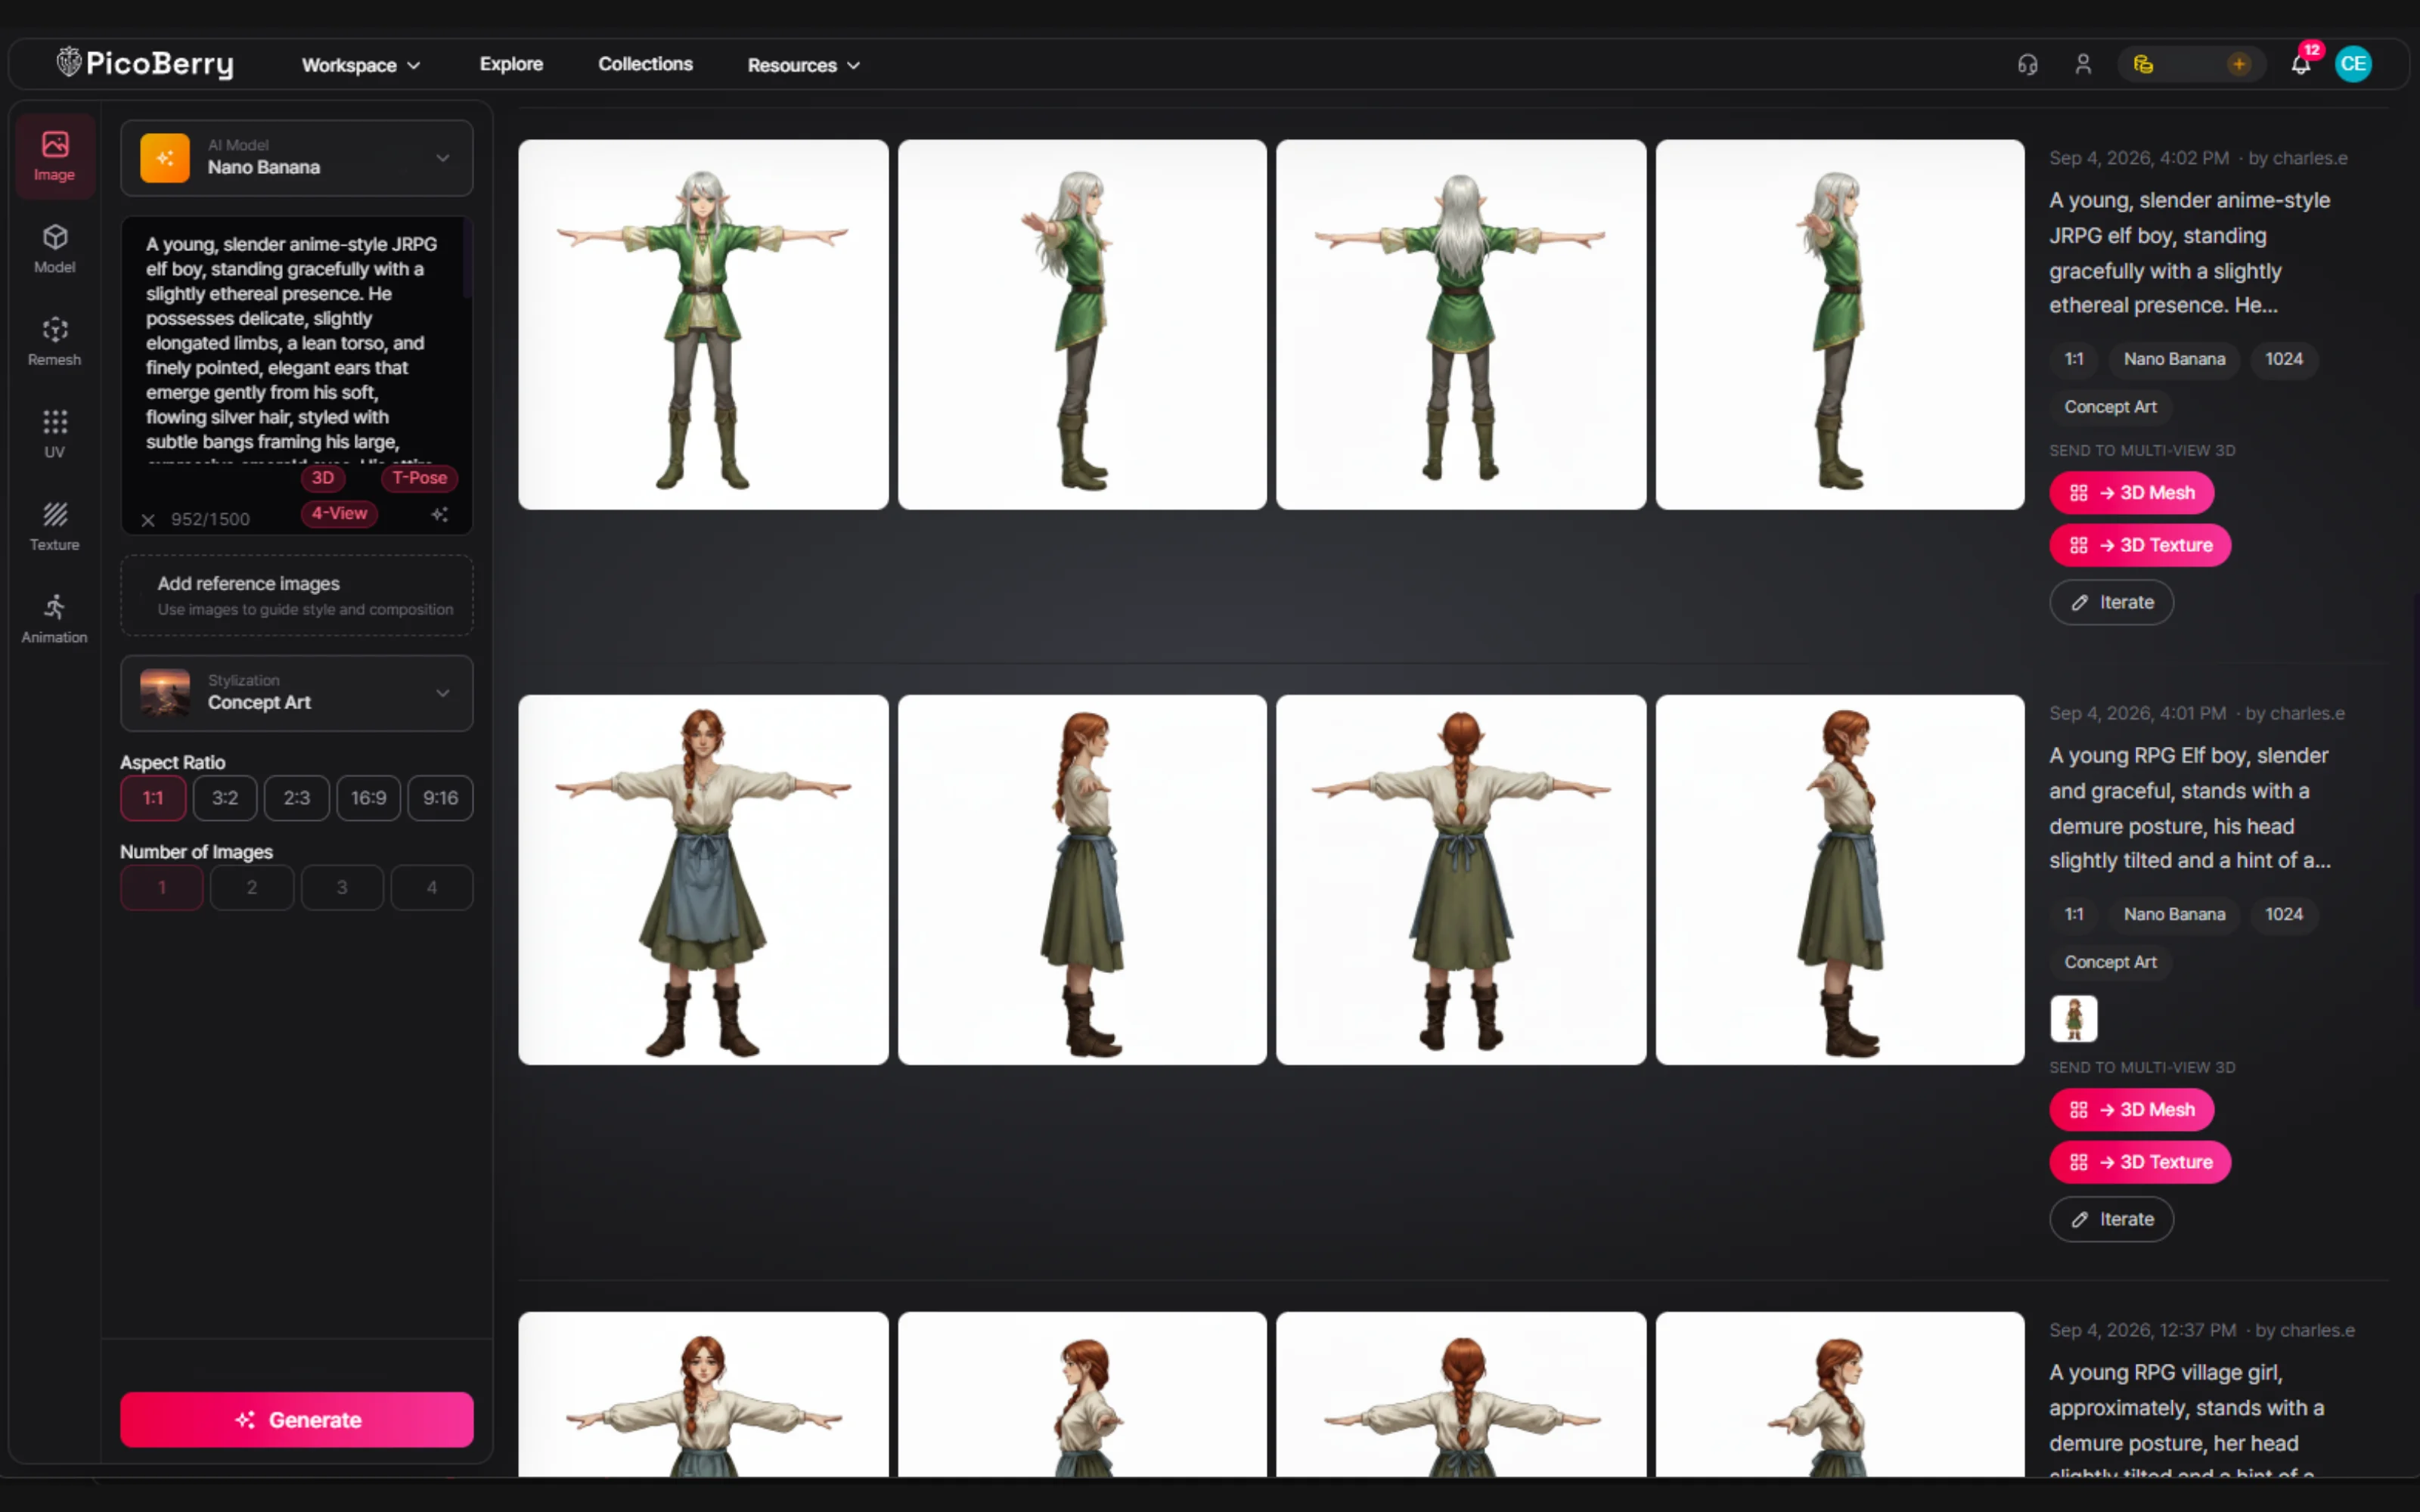This screenshot has width=2420, height=1512.
Task: Toggle the T-Pose prompt tag
Action: pos(419,478)
